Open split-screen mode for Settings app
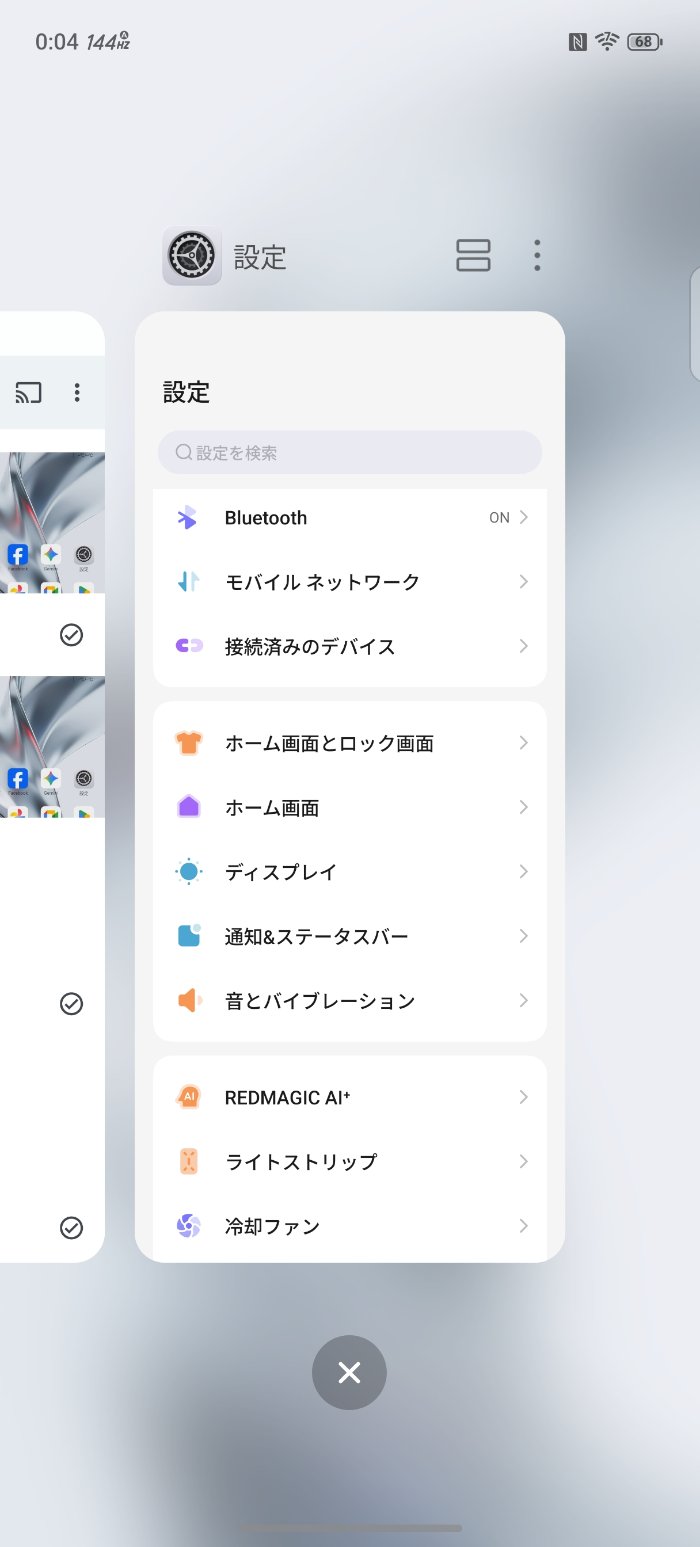The image size is (700, 1547). 473,256
